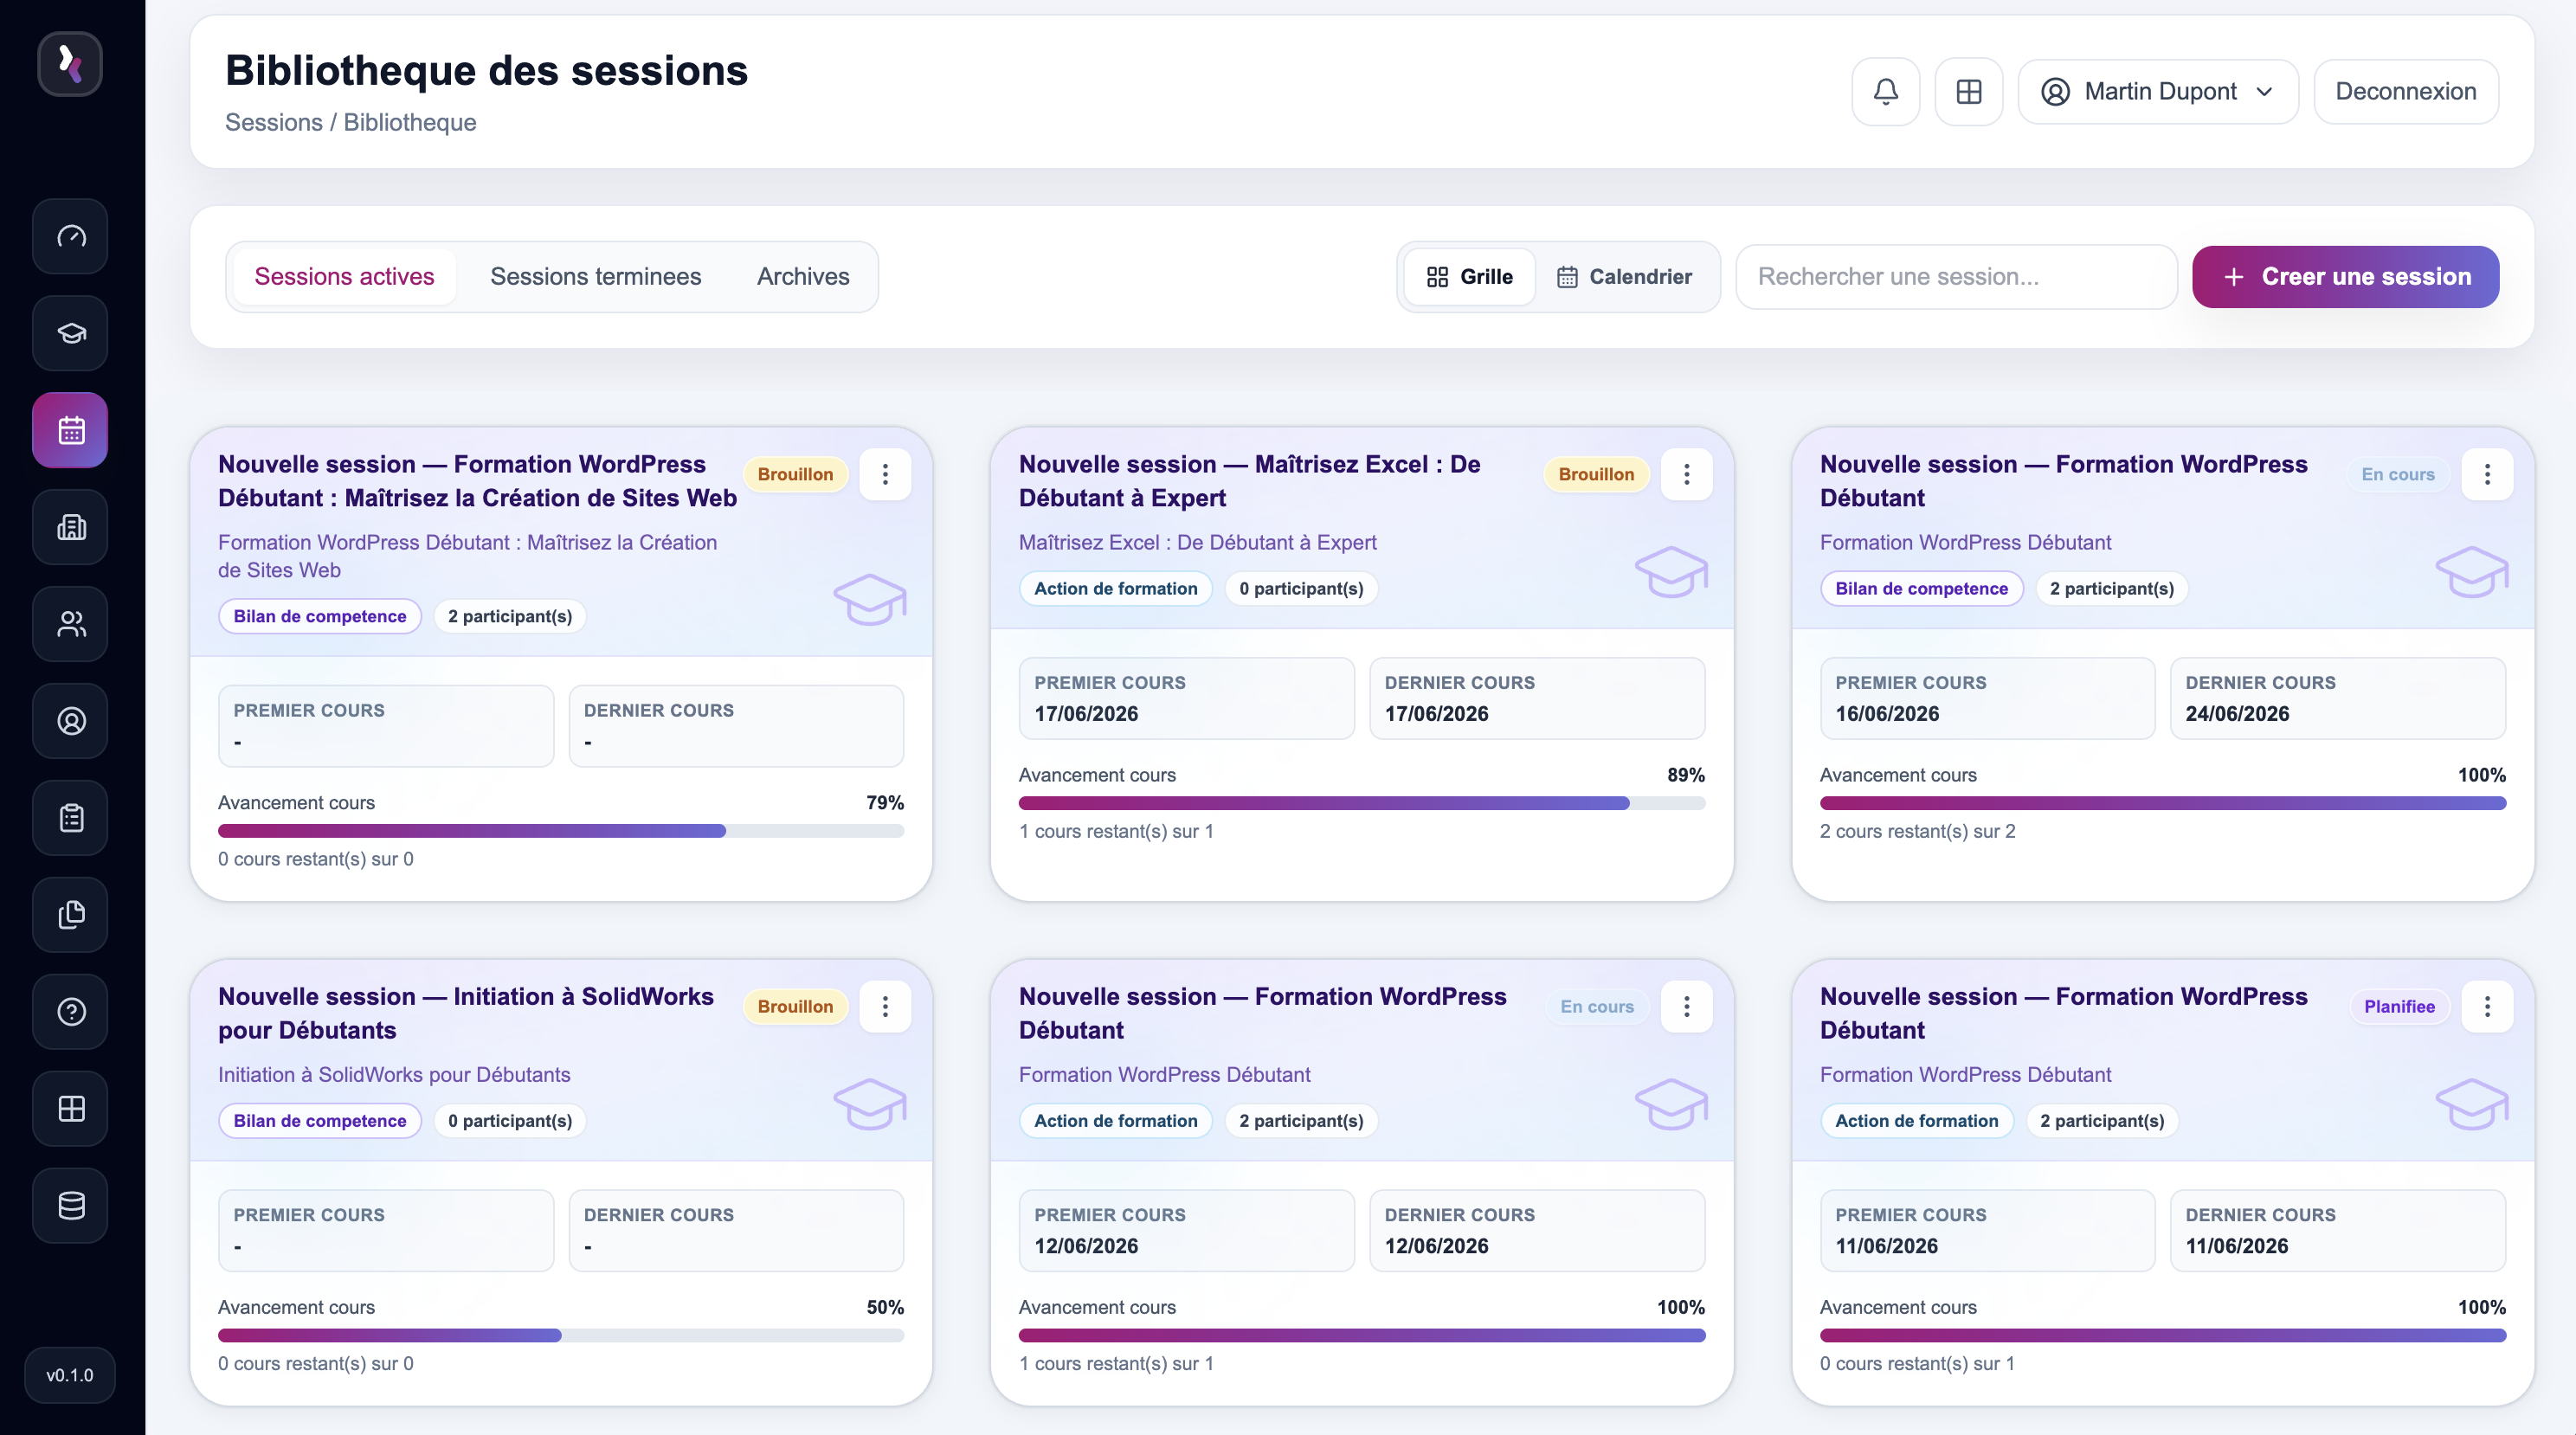Image resolution: width=2576 pixels, height=1435 pixels.
Task: Open the Archives tab
Action: click(803, 277)
